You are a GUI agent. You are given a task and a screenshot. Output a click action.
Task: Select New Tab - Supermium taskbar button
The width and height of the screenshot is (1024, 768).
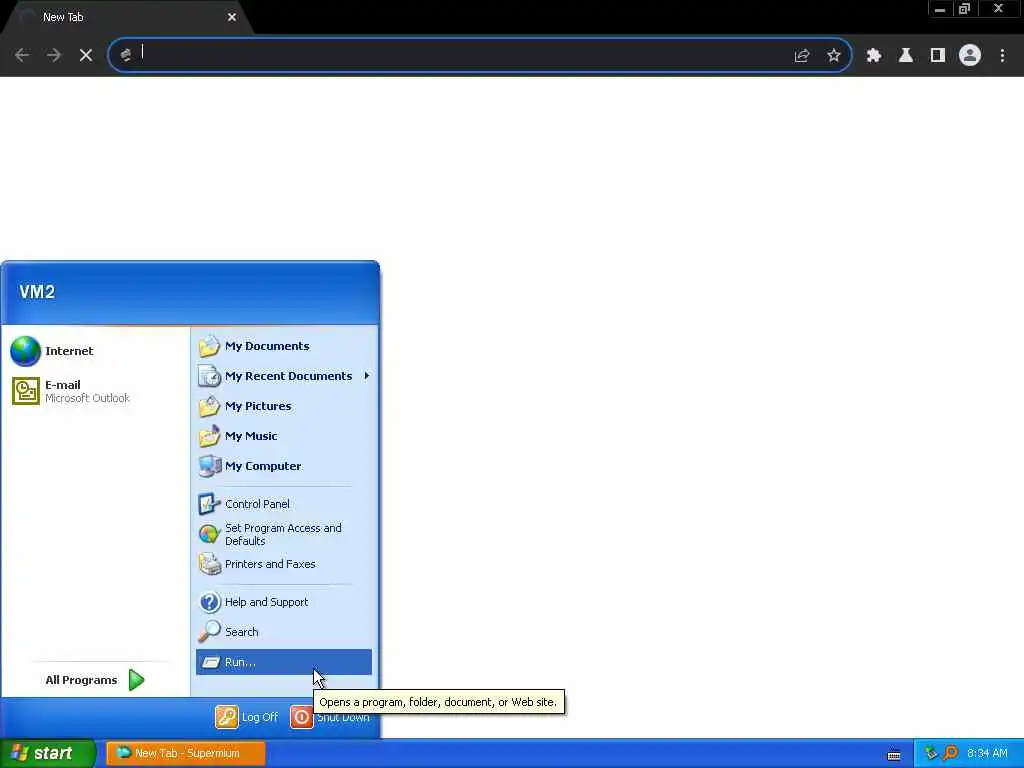(x=185, y=754)
